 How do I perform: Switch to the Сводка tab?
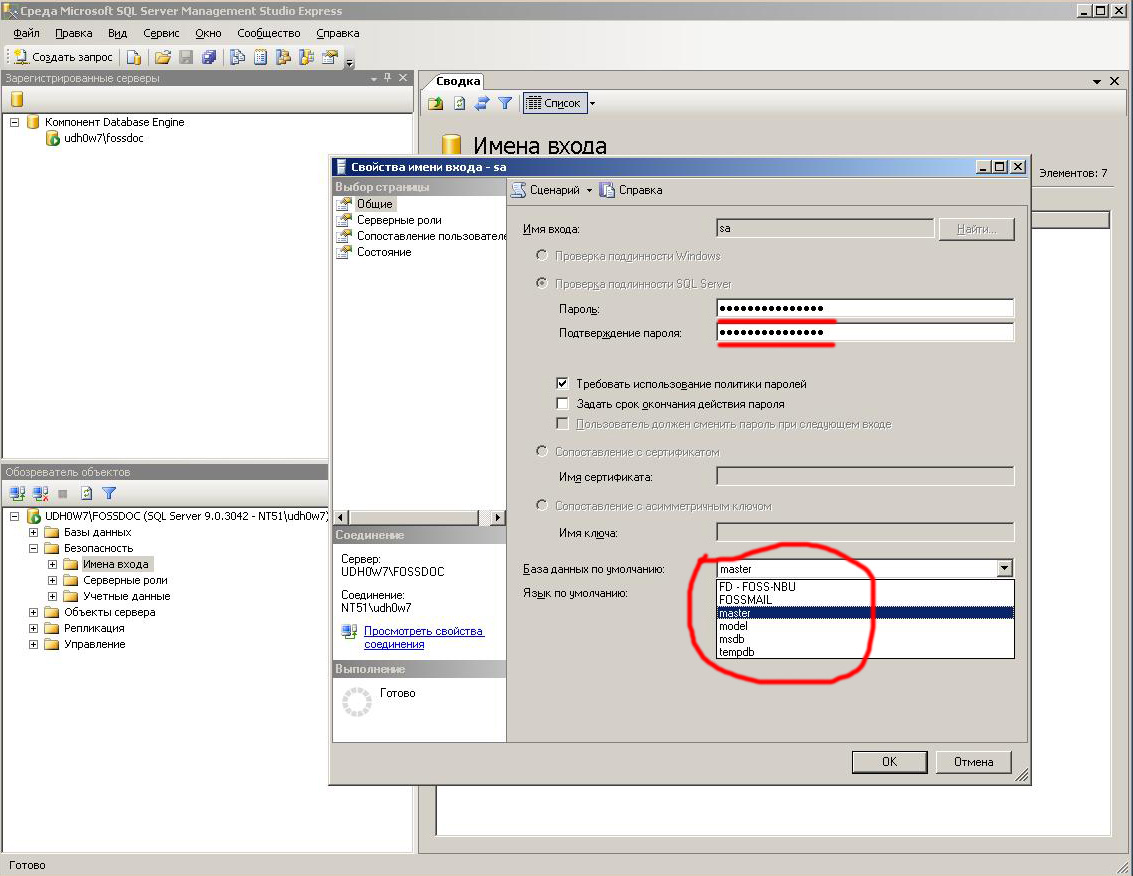(x=458, y=81)
